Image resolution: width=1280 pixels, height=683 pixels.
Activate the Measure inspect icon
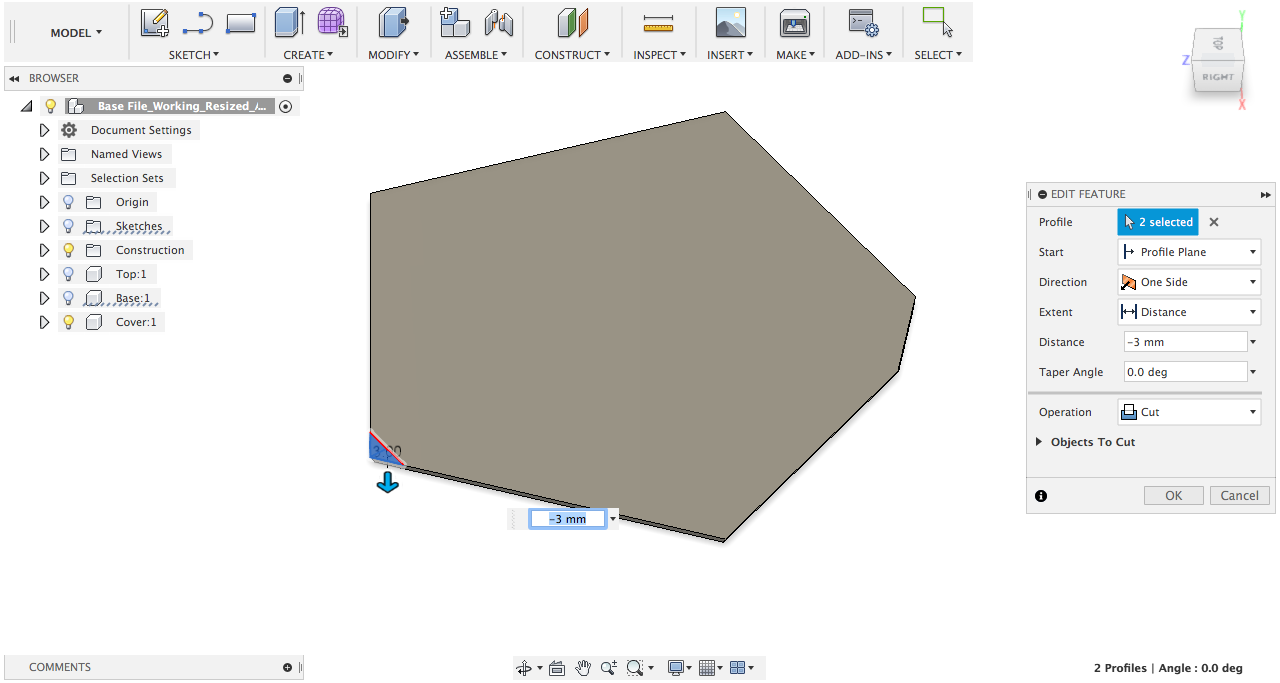click(x=658, y=23)
